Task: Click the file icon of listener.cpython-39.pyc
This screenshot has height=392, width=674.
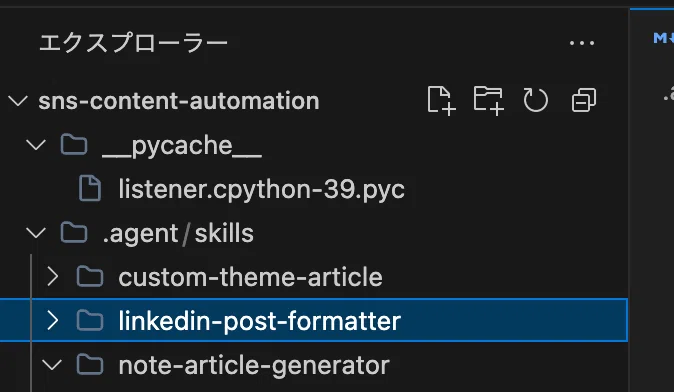Action: coord(90,188)
